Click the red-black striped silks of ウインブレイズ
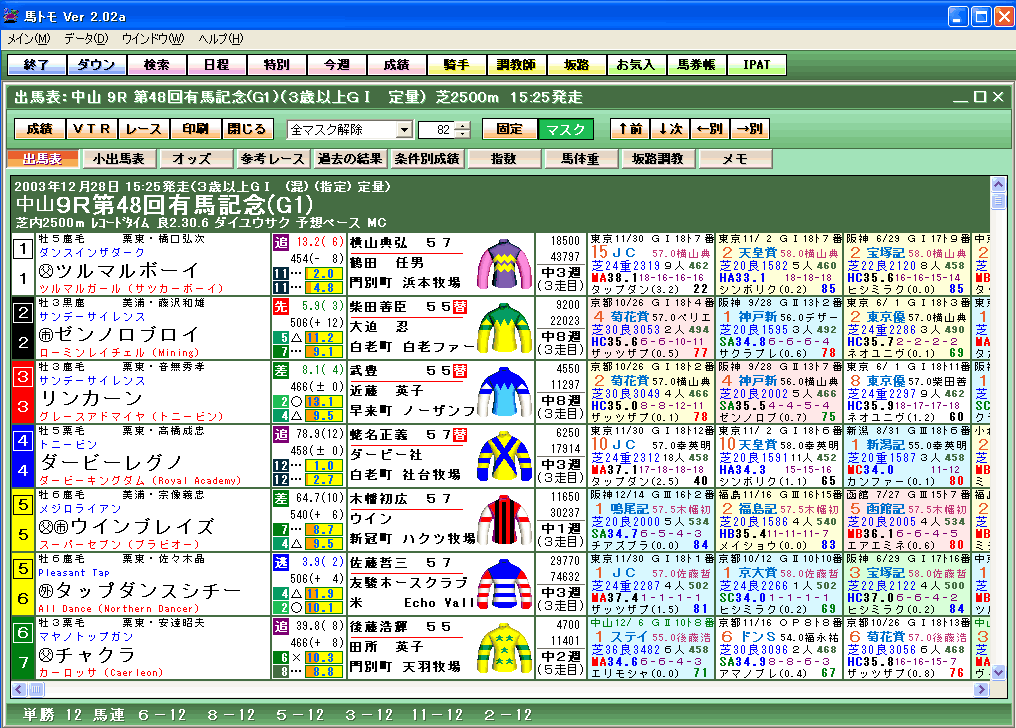This screenshot has height=728, width=1016. pos(503,520)
